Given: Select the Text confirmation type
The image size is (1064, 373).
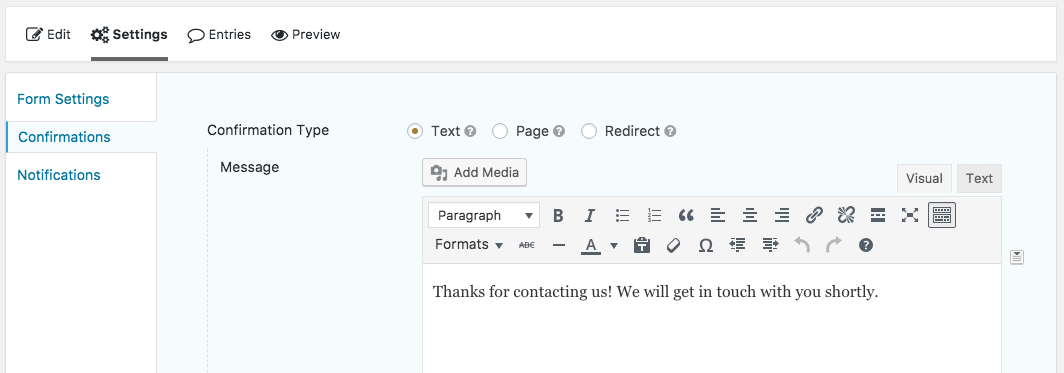Looking at the screenshot, I should coord(415,131).
